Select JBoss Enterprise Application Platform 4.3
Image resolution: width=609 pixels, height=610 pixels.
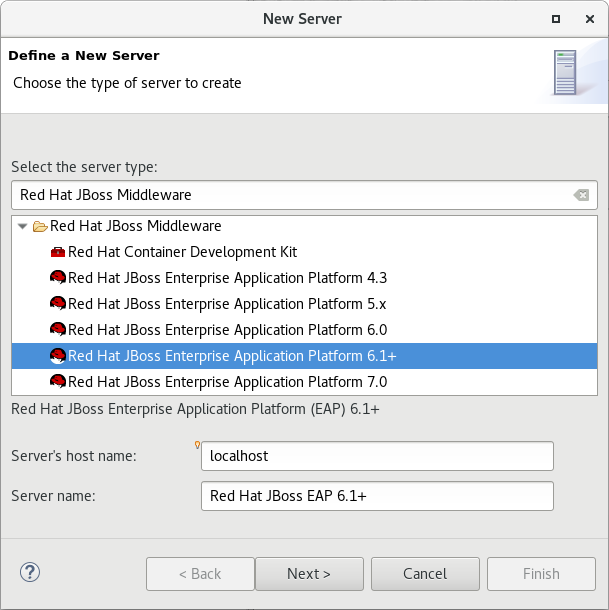click(x=304, y=278)
